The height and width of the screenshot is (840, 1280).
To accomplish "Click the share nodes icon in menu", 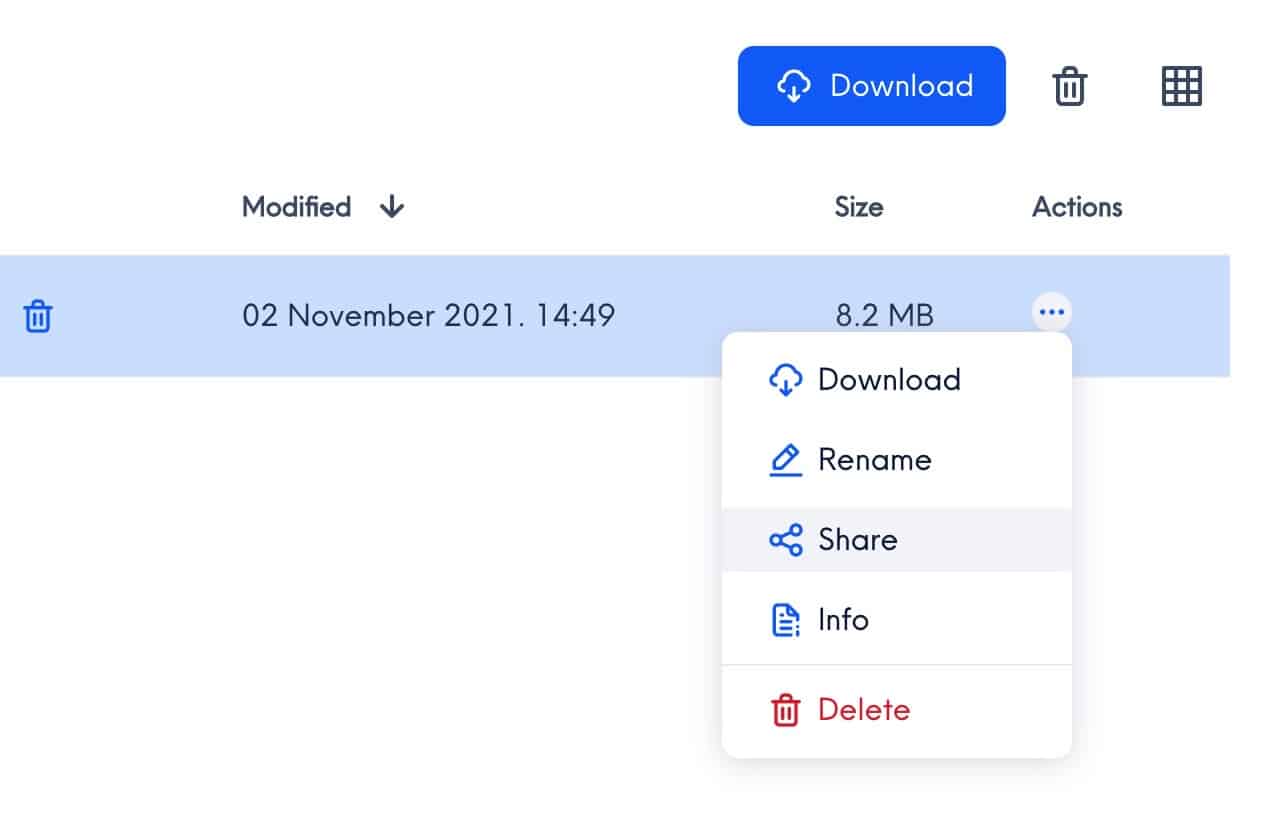I will [786, 540].
